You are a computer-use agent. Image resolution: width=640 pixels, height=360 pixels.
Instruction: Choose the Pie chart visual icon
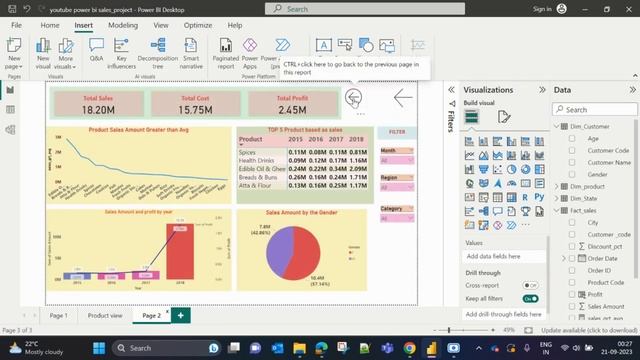click(x=511, y=169)
